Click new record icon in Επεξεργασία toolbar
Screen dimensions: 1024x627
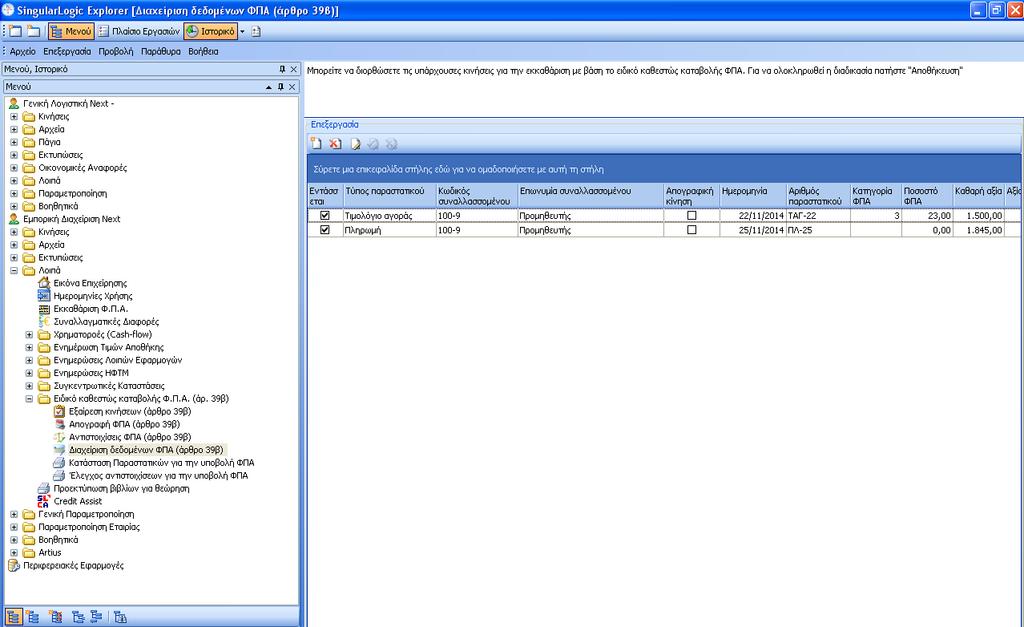pos(316,144)
